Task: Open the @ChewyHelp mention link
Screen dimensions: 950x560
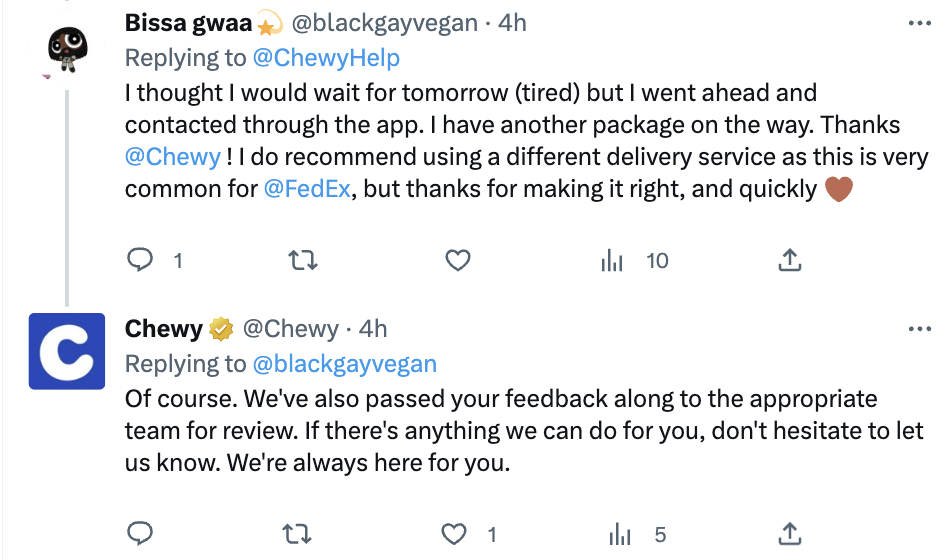Action: pos(326,58)
